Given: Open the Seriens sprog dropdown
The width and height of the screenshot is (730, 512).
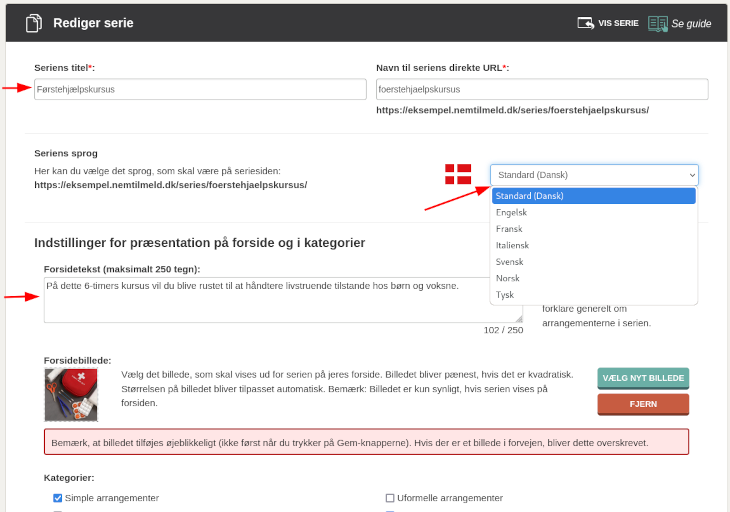Looking at the screenshot, I should tap(594, 175).
